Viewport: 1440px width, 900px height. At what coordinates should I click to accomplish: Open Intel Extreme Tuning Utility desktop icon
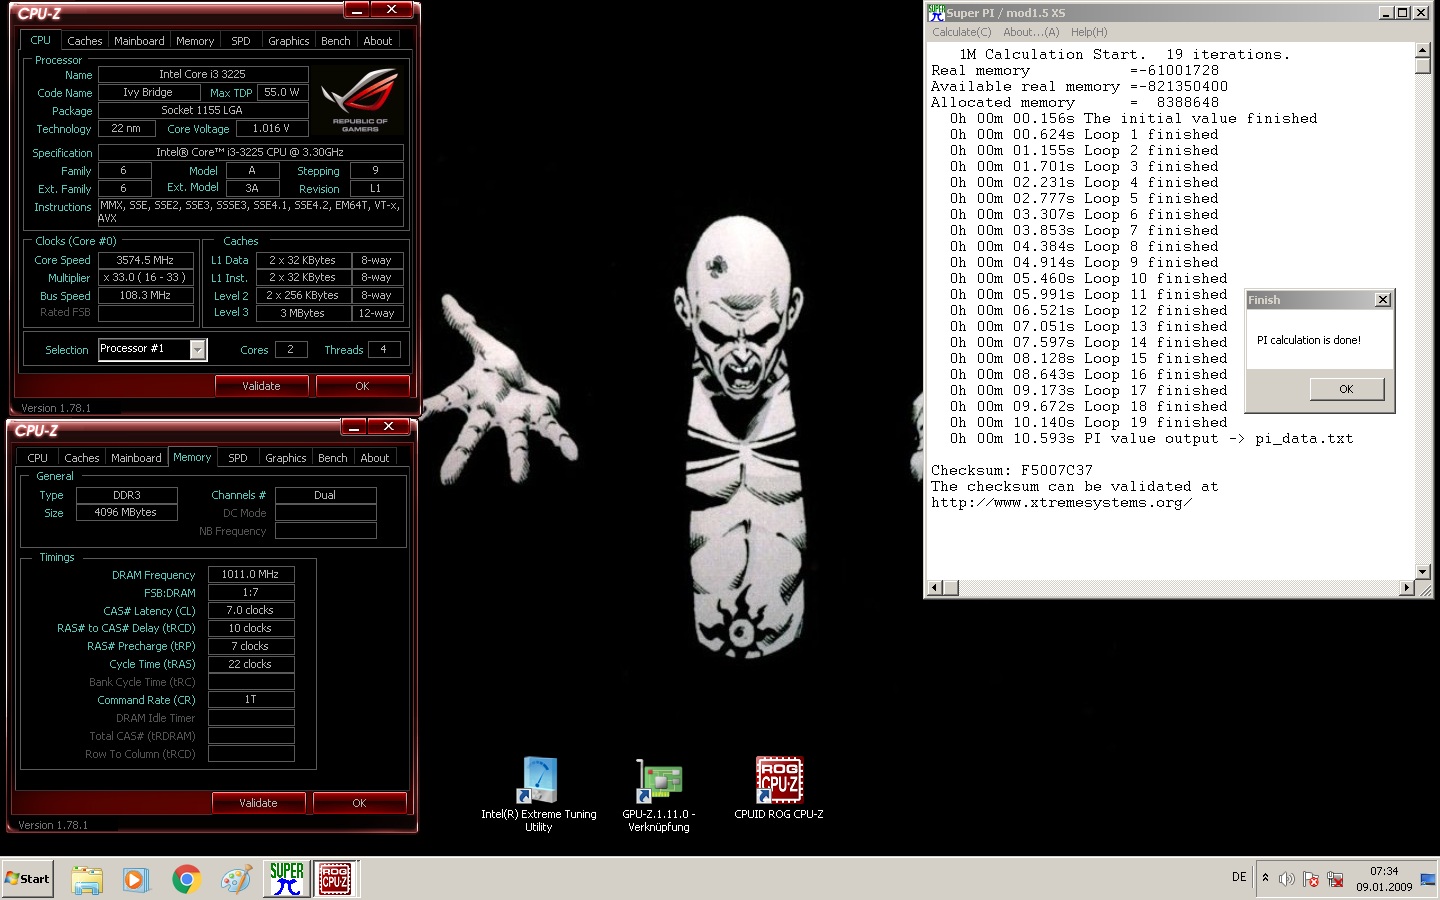(539, 794)
